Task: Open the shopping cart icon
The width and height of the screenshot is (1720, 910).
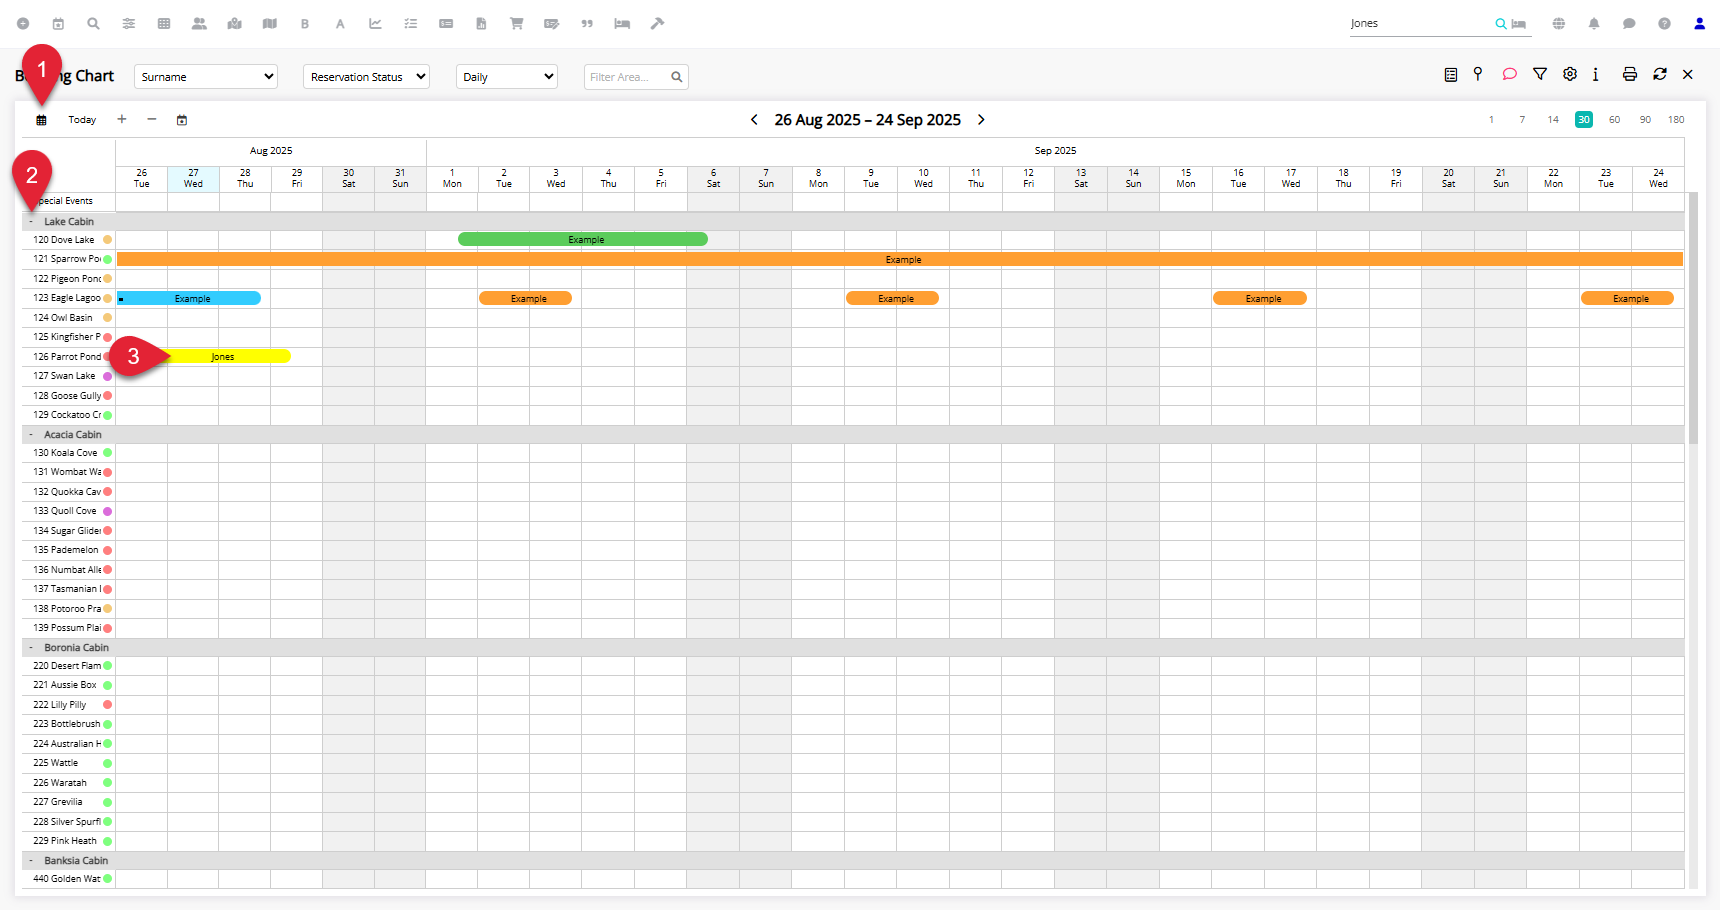Action: 517,23
